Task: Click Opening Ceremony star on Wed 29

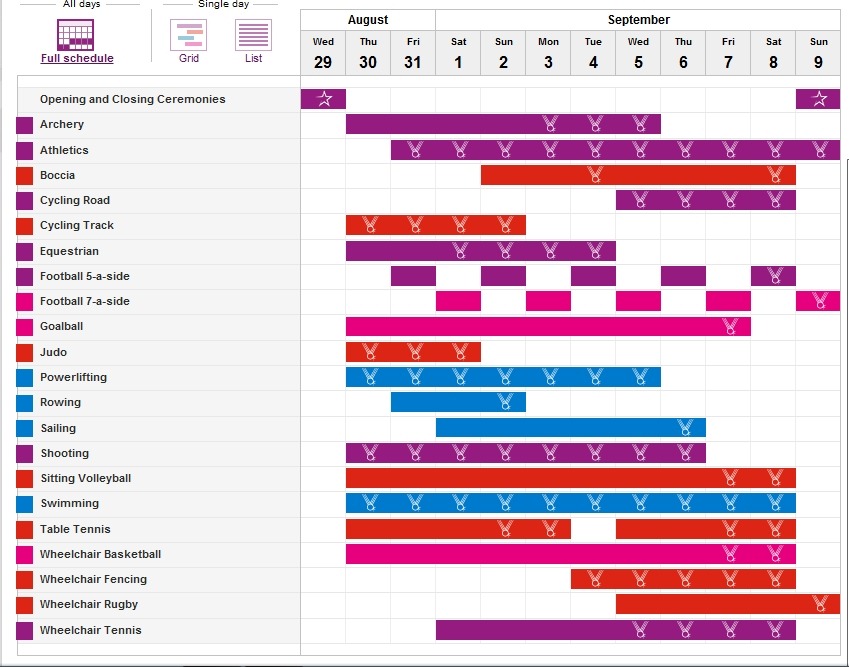Action: pos(324,99)
